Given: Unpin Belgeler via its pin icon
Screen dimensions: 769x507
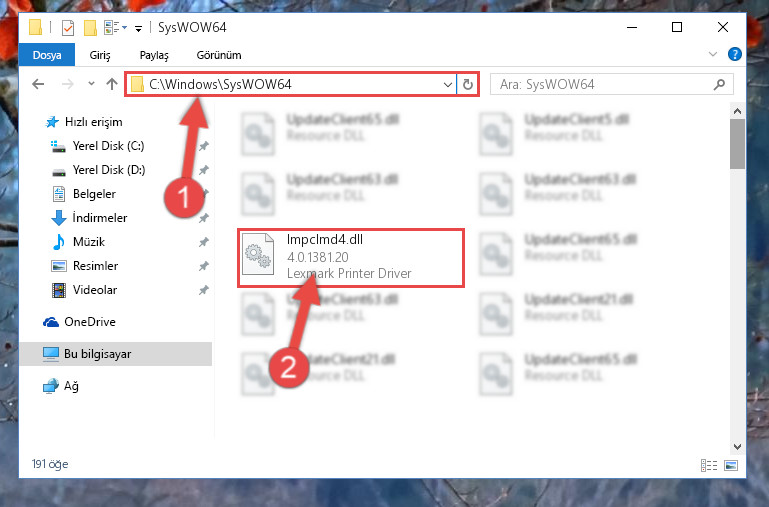Looking at the screenshot, I should 205,194.
